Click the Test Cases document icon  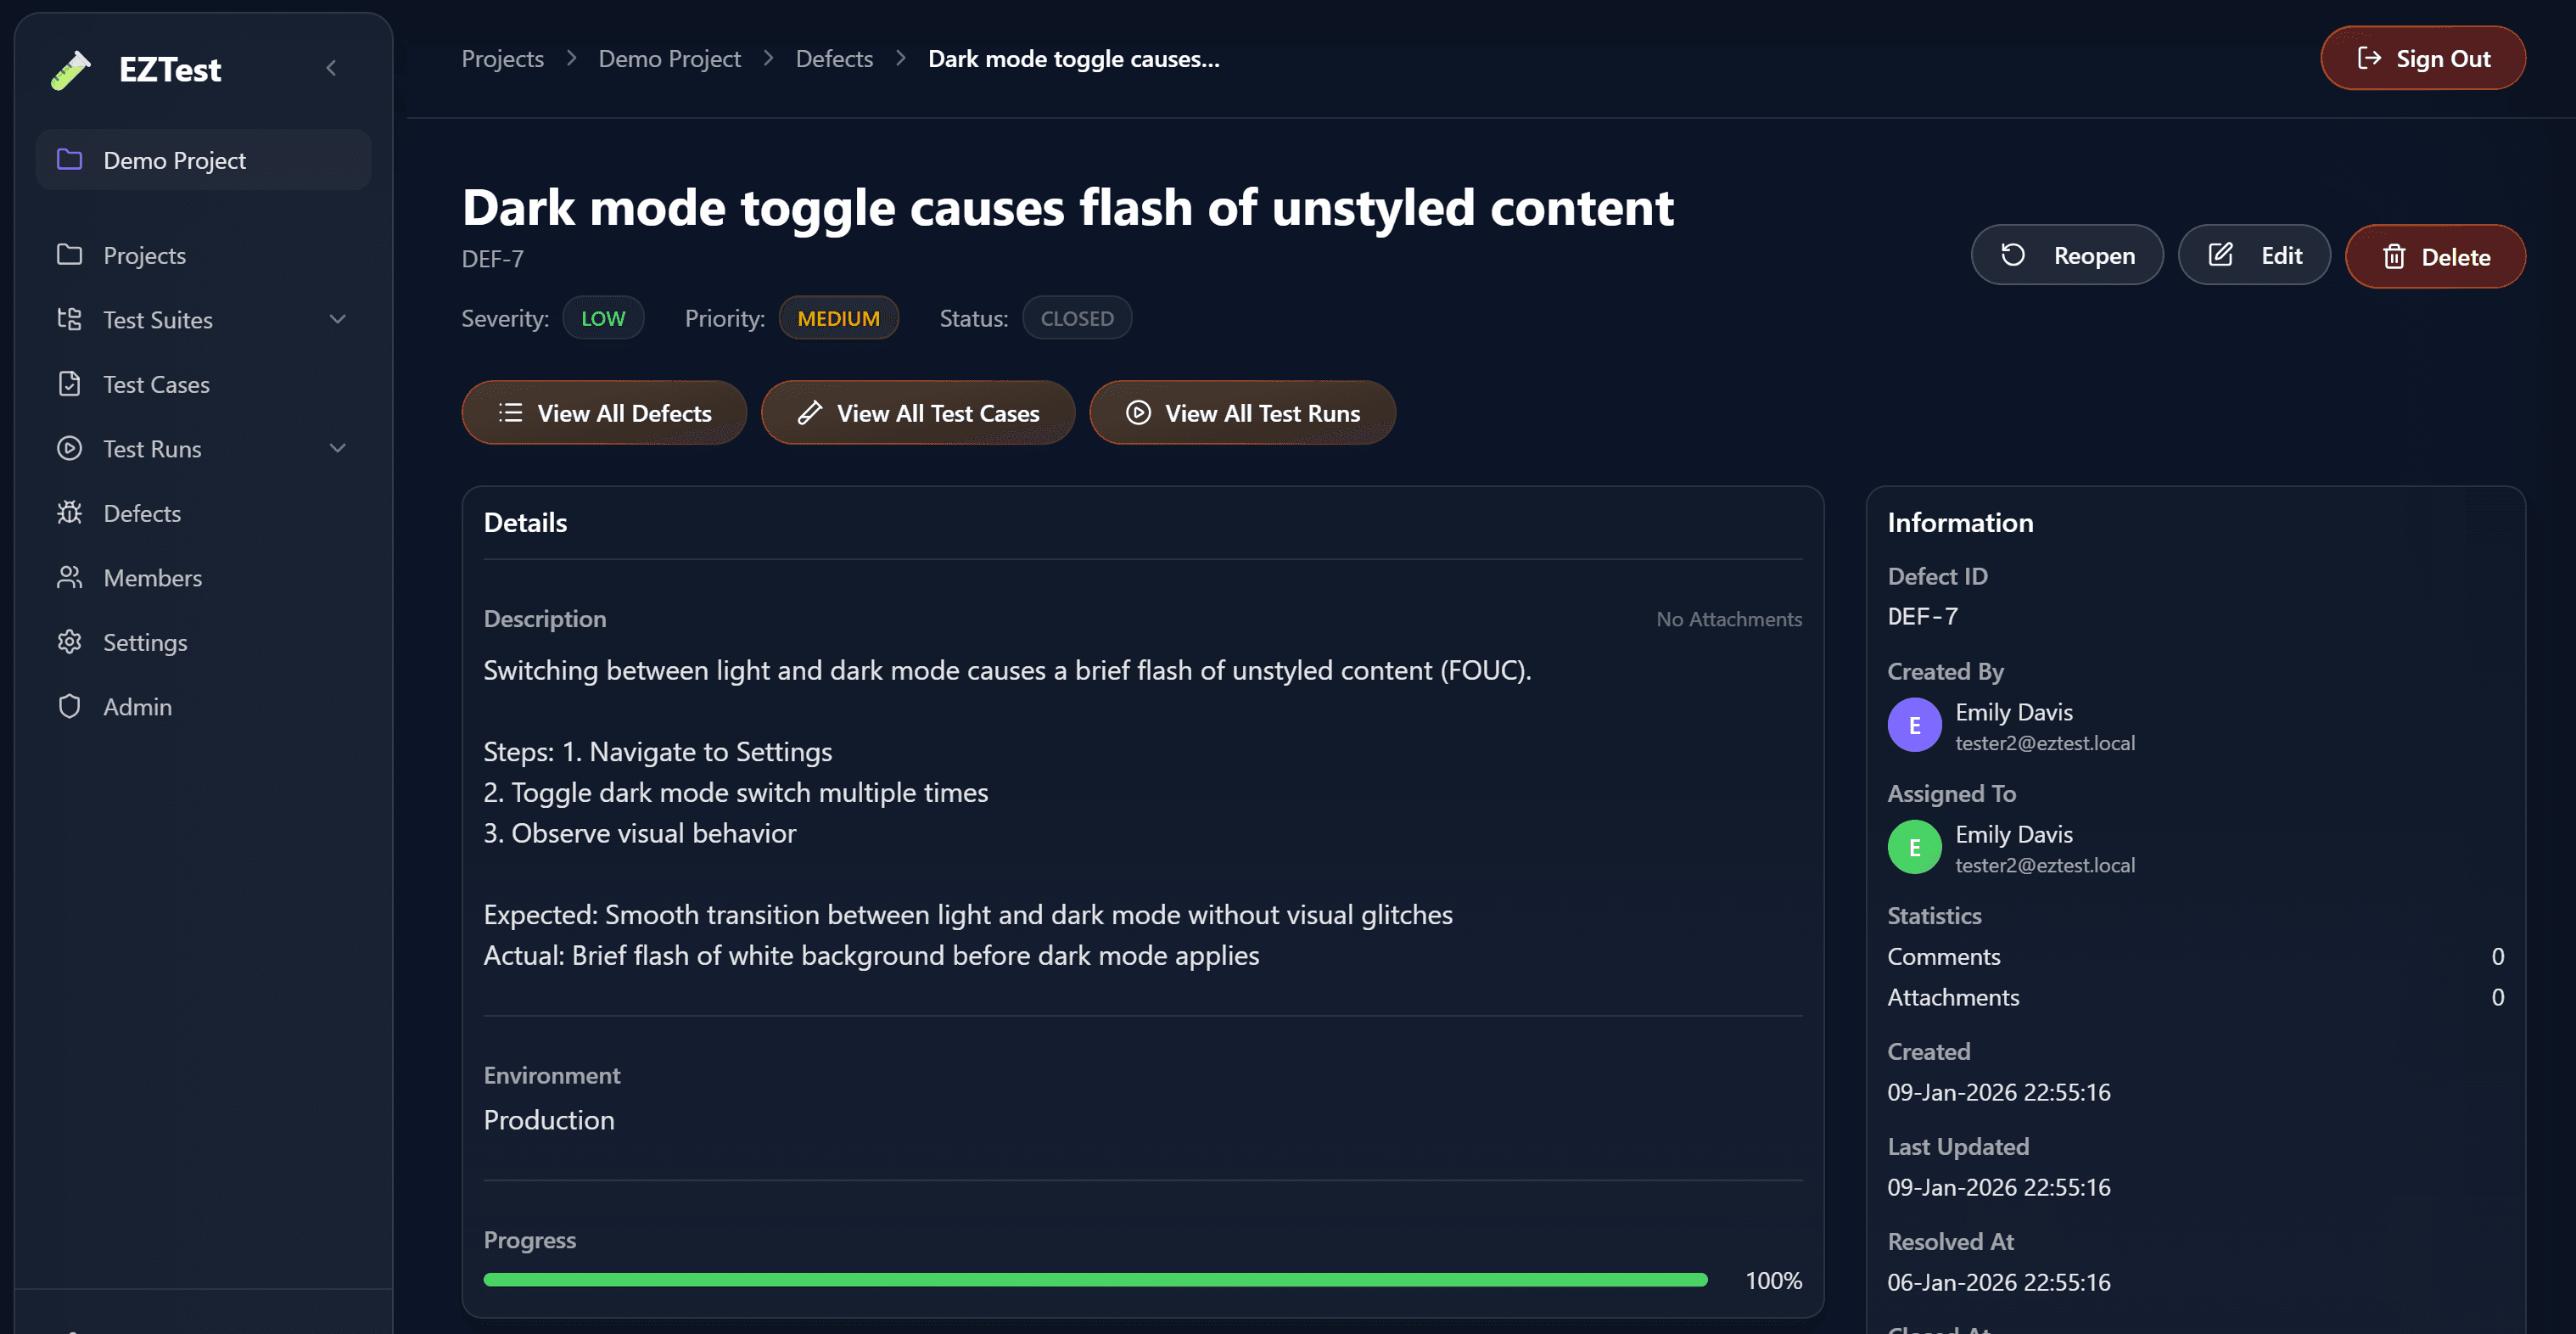click(69, 384)
